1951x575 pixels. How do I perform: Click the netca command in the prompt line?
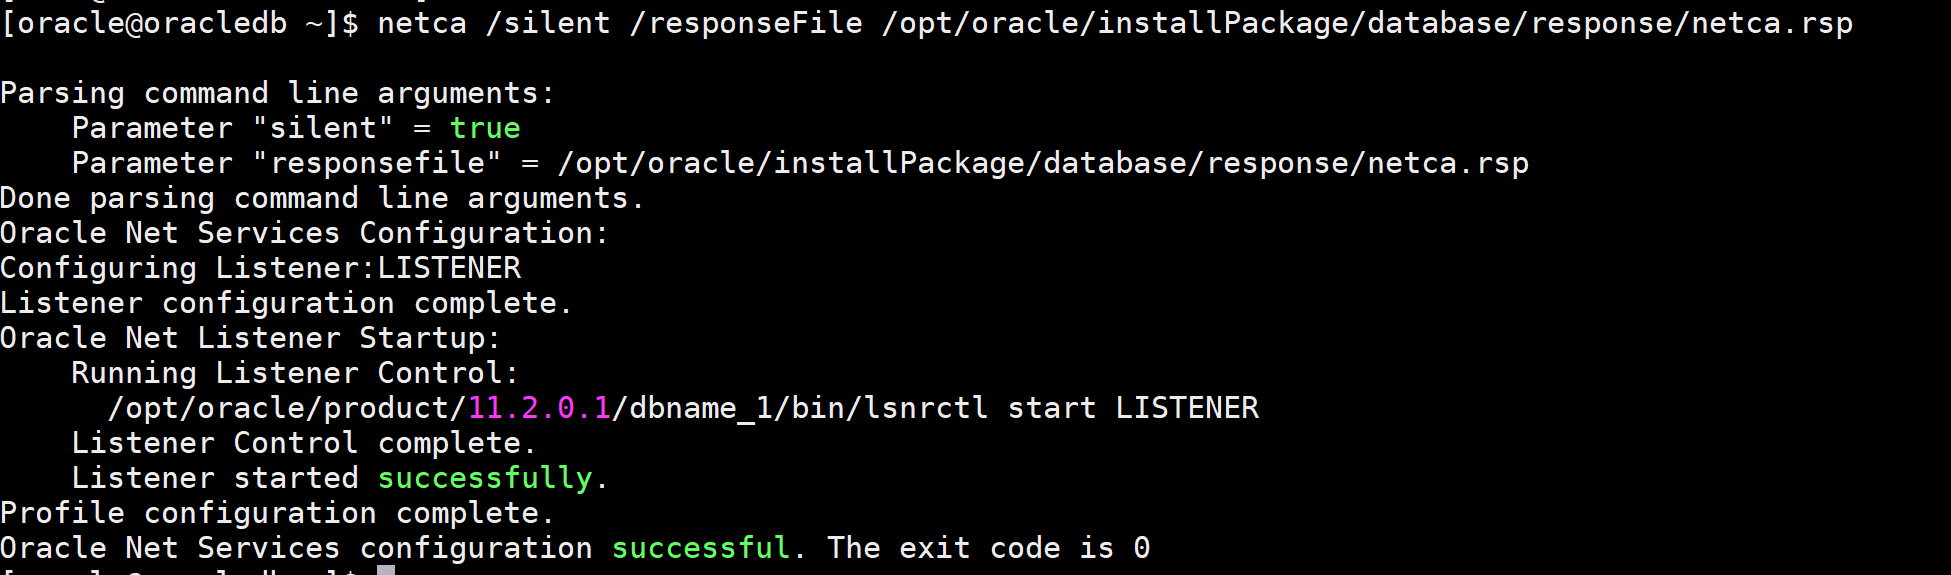(421, 22)
